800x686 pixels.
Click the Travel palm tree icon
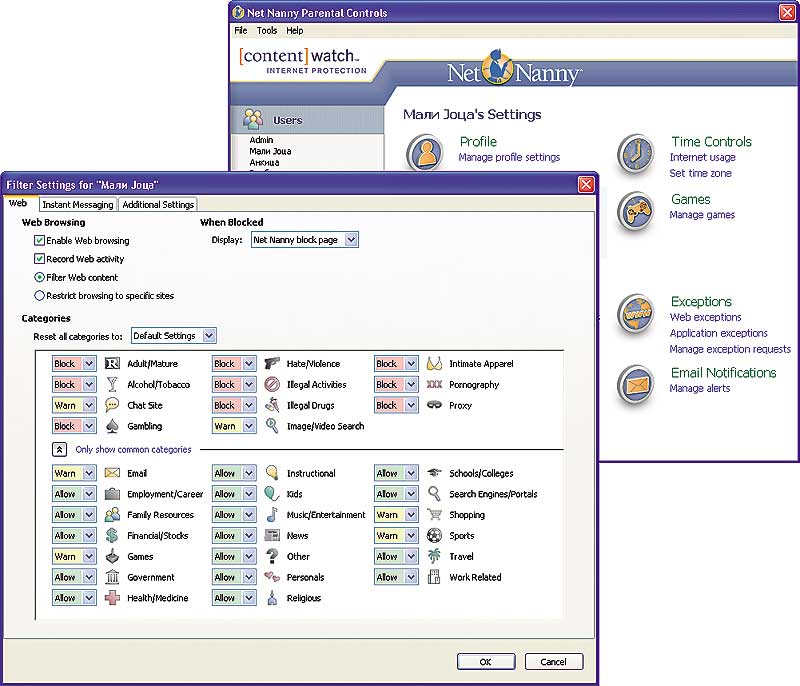coord(434,556)
